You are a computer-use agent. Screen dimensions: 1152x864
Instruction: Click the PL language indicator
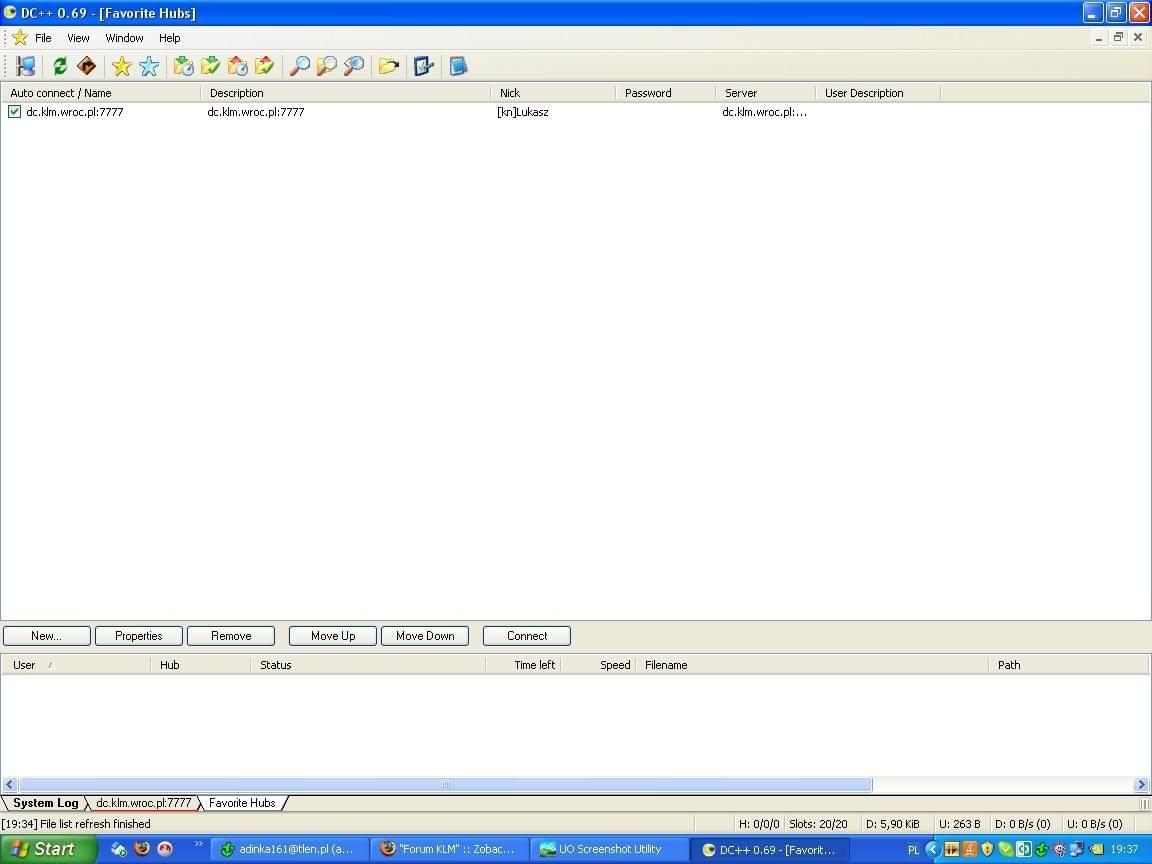[913, 850]
